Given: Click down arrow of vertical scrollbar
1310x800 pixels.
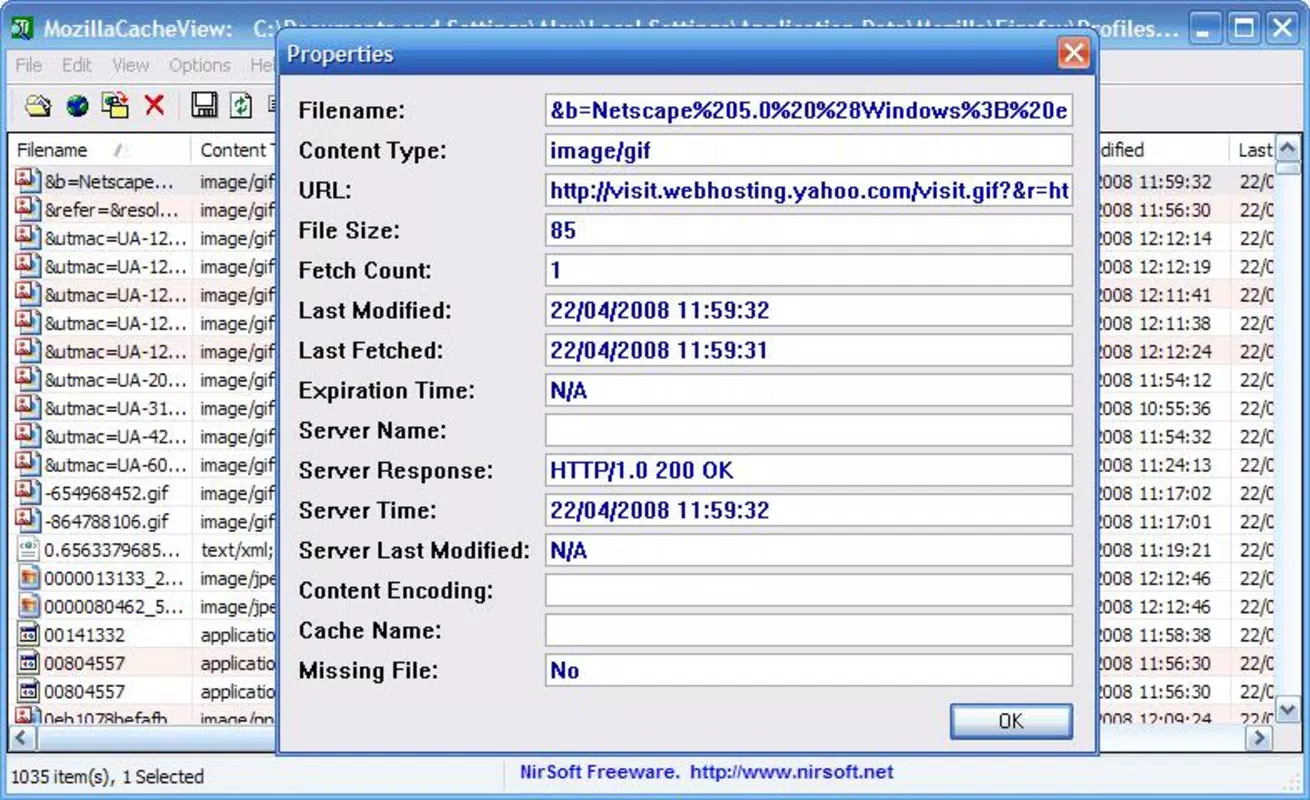Looking at the screenshot, I should pos(1288,710).
